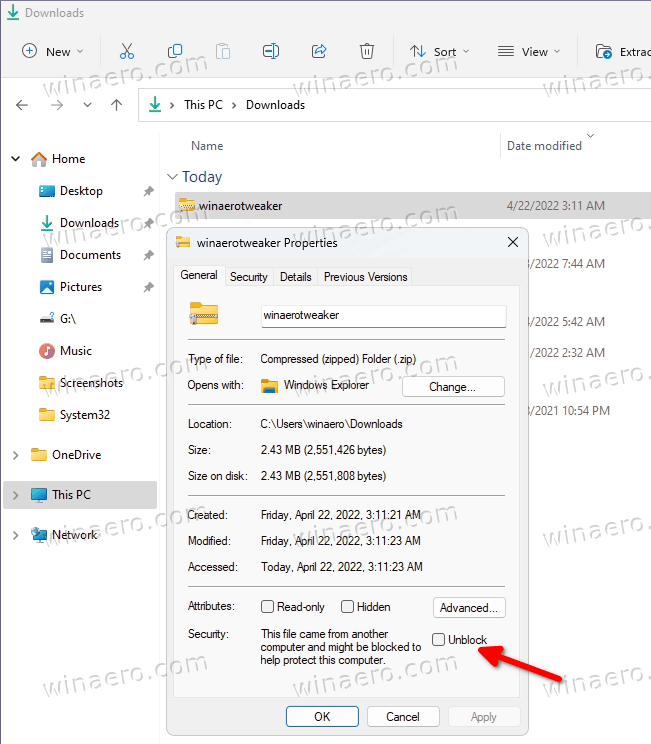The image size is (651, 744).
Task: Check the Unblock checkbox
Action: pos(438,640)
